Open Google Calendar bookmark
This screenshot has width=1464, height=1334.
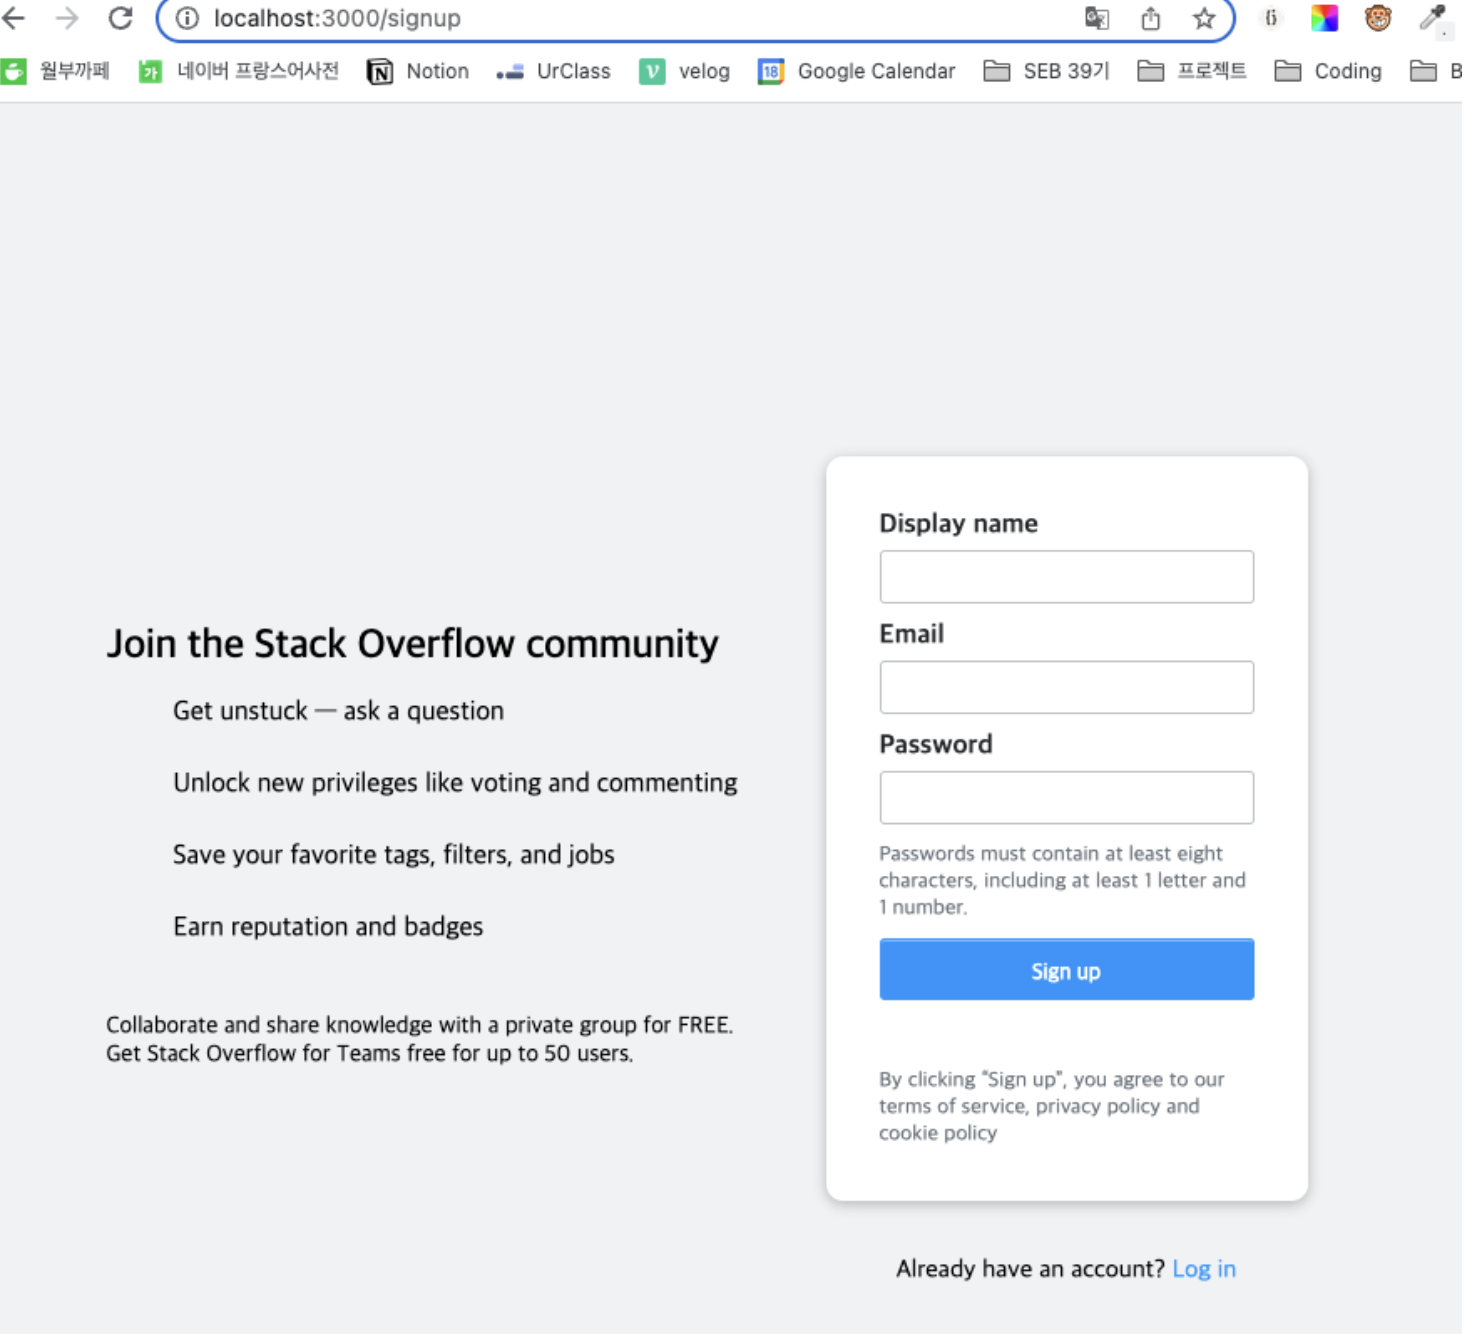[x=857, y=71]
